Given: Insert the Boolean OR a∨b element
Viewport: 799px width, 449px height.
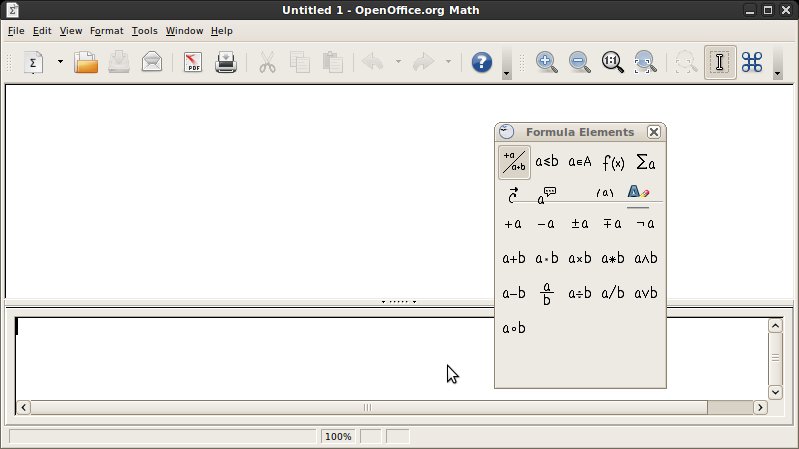Looking at the screenshot, I should [646, 294].
